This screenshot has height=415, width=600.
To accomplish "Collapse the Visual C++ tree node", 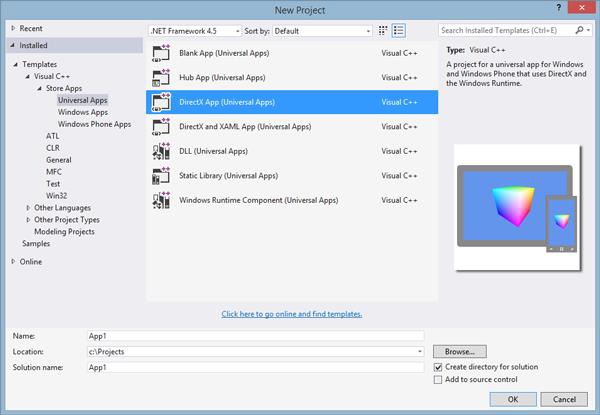I will pos(28,76).
